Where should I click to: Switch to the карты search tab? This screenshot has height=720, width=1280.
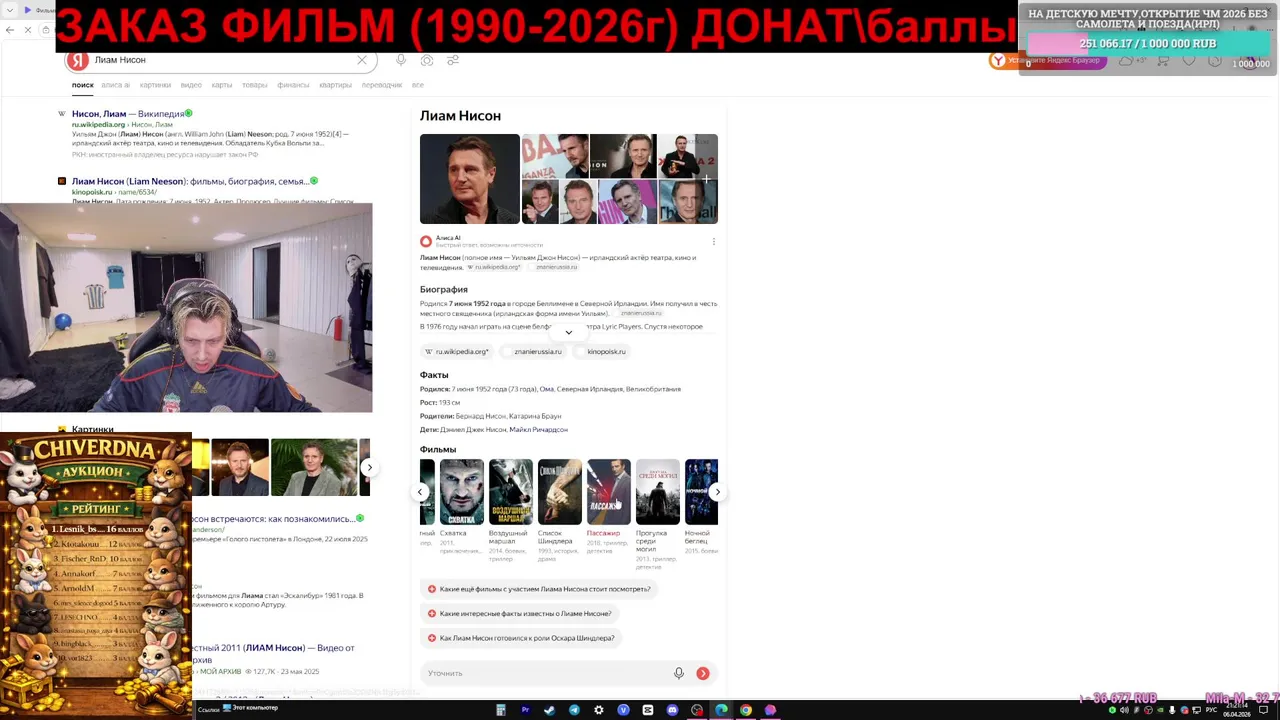click(x=222, y=85)
